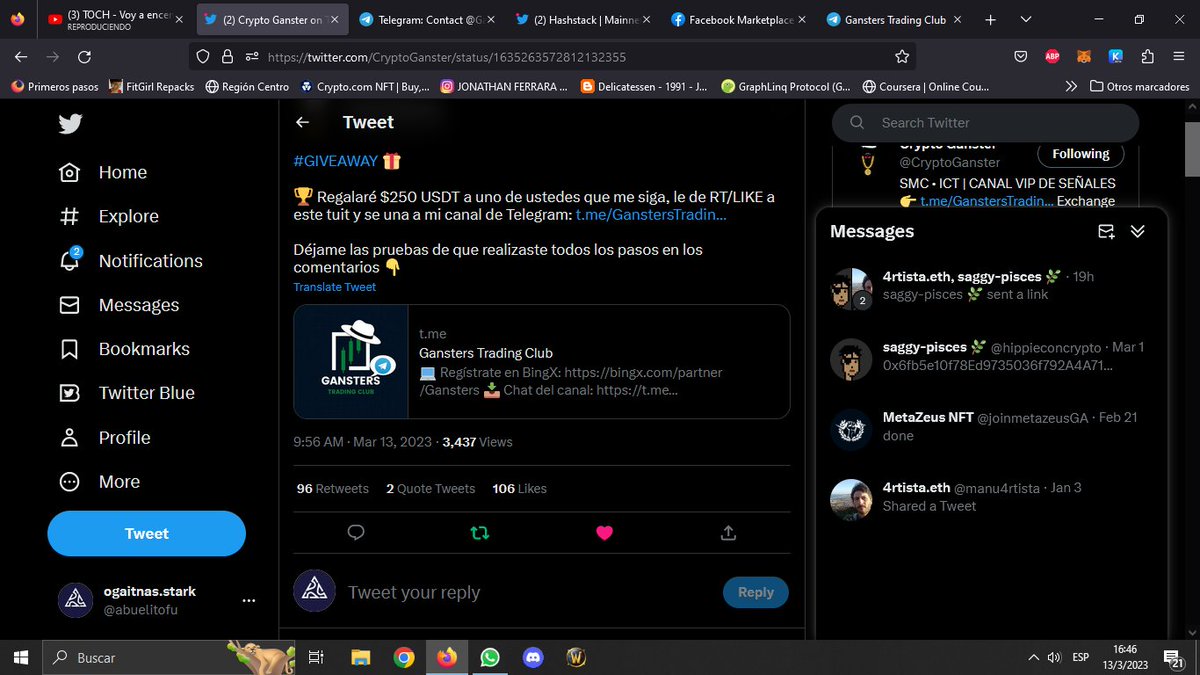Open WhatsApp from the taskbar
Image resolution: width=1200 pixels, height=675 pixels.
(x=489, y=657)
